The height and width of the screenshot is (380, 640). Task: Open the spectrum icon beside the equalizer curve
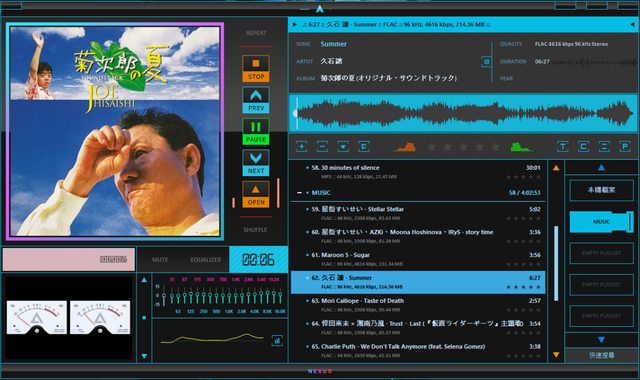[x=277, y=340]
